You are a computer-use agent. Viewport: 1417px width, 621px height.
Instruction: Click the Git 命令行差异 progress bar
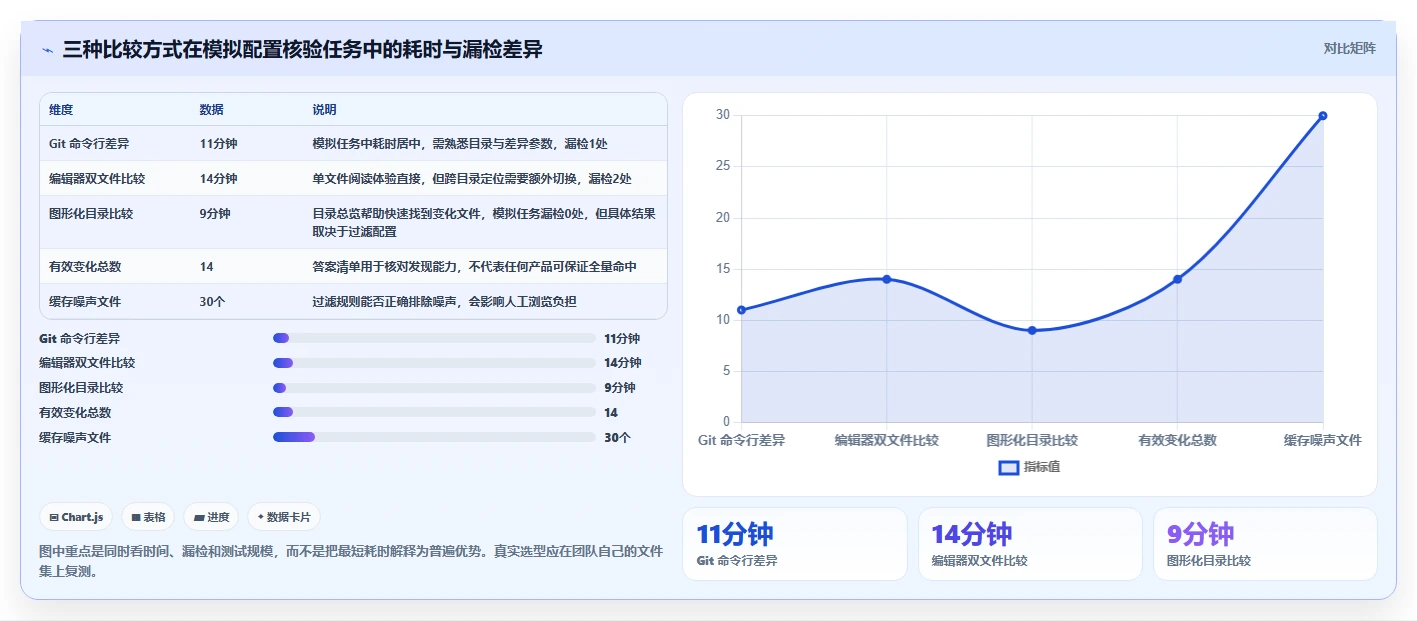[x=434, y=338]
